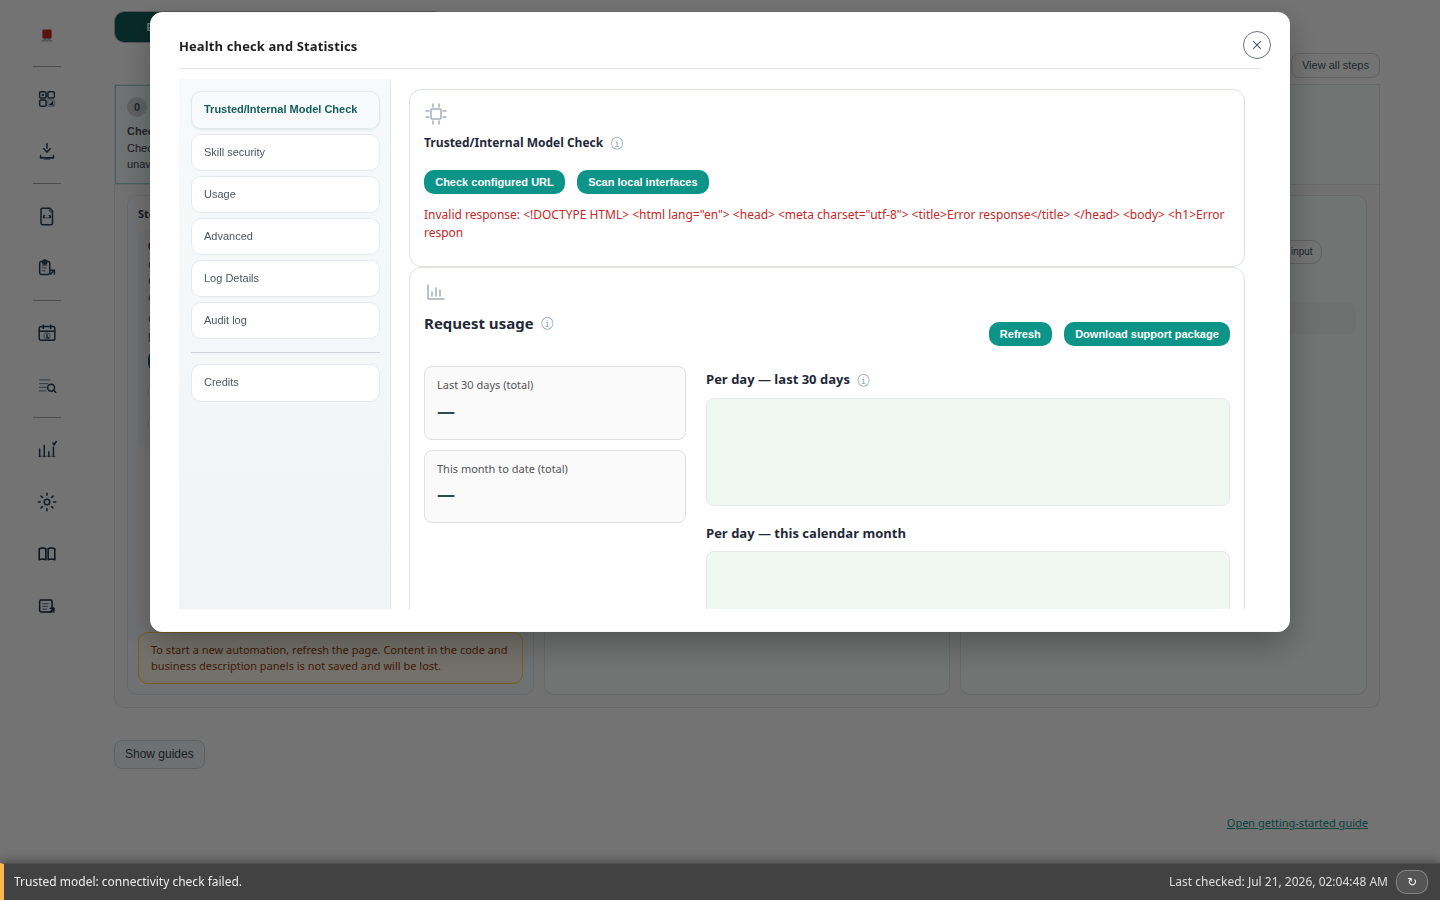1440x900 pixels.
Task: Click the status bar refresh check icon
Action: pyautogui.click(x=1412, y=881)
